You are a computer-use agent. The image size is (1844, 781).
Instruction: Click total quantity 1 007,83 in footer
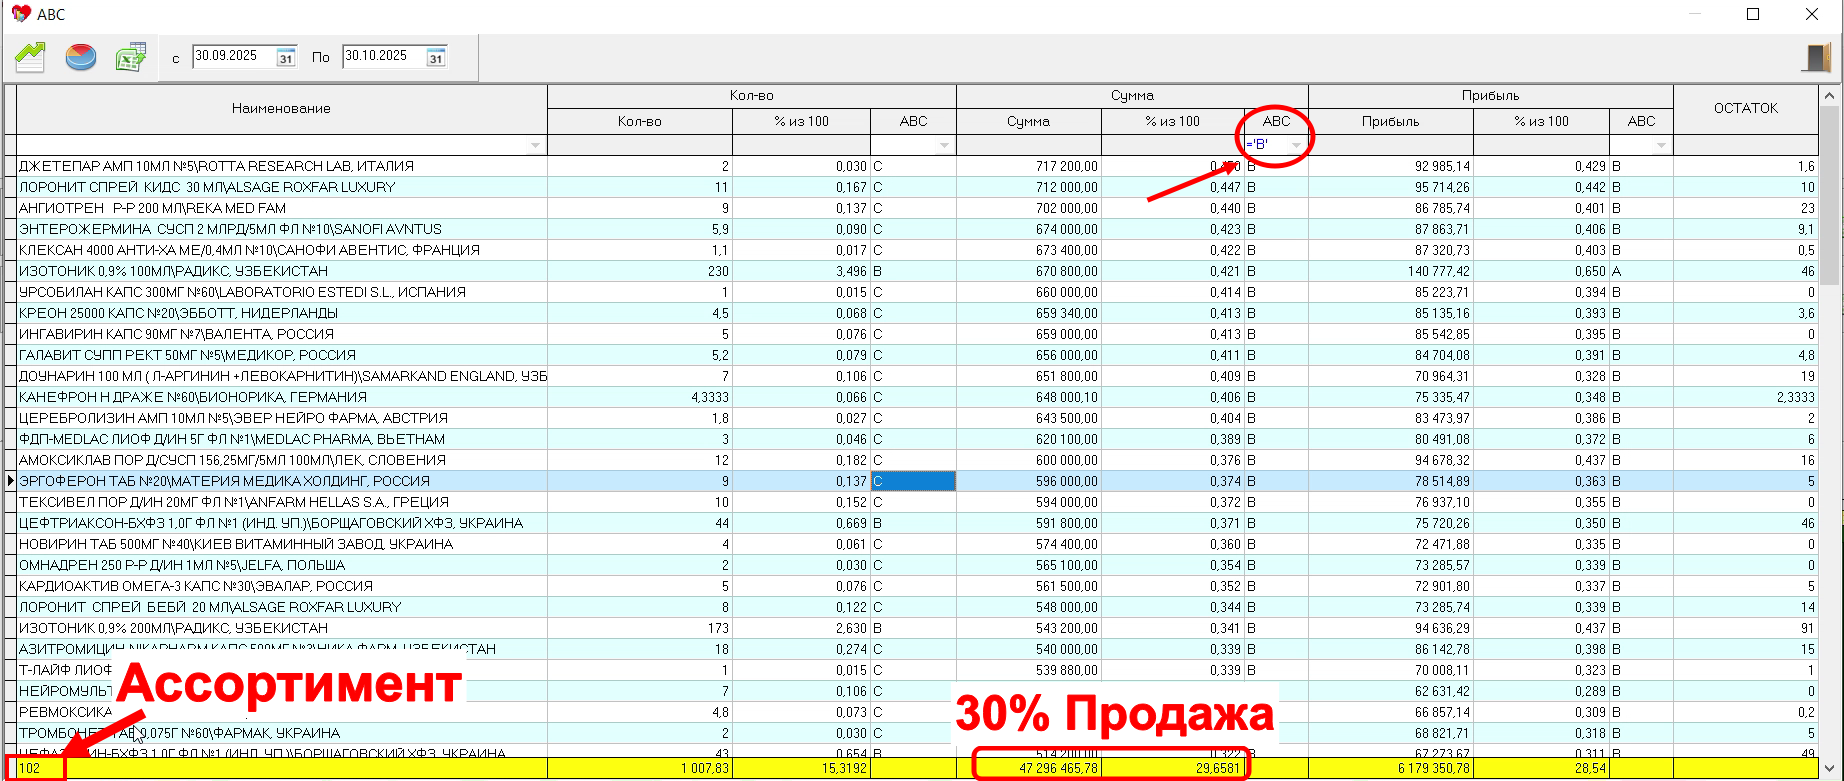[x=640, y=768]
